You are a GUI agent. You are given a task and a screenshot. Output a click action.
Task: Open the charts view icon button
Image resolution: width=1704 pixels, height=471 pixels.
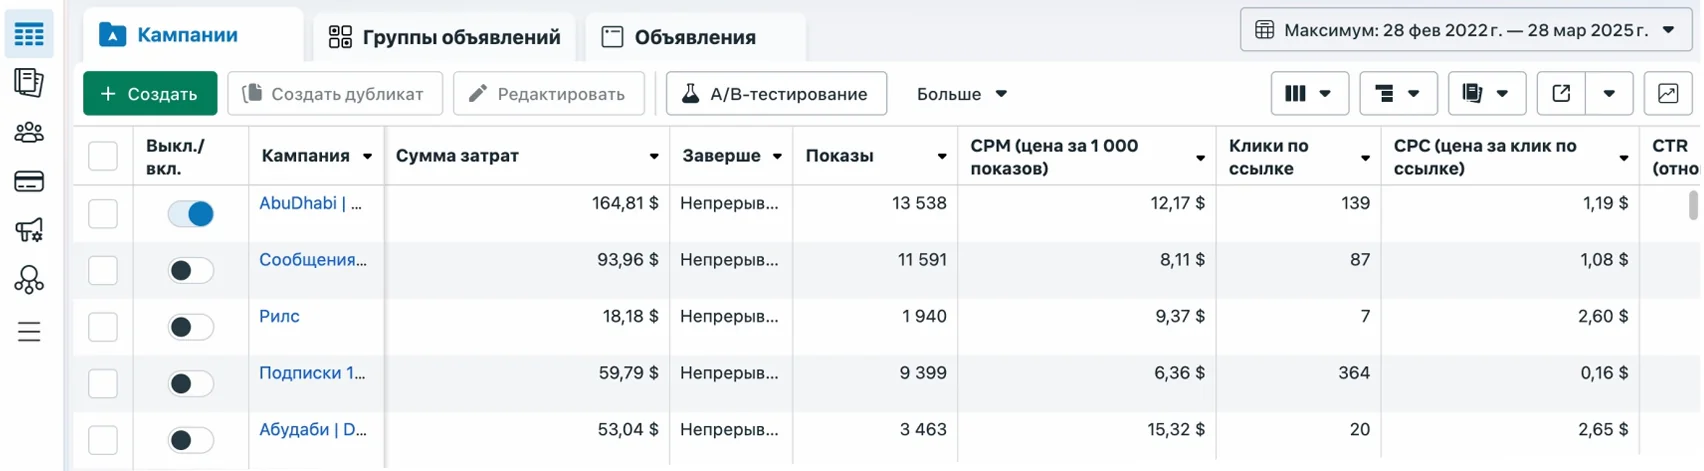click(1668, 94)
